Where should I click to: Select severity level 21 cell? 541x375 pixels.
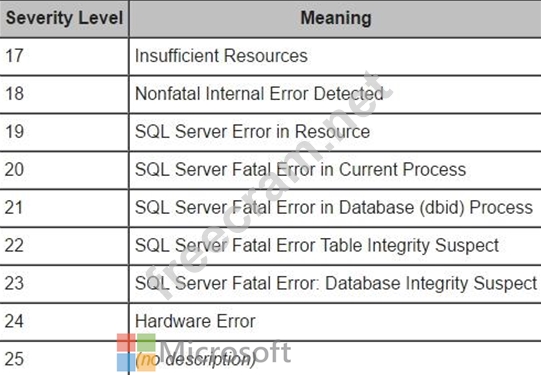click(64, 208)
